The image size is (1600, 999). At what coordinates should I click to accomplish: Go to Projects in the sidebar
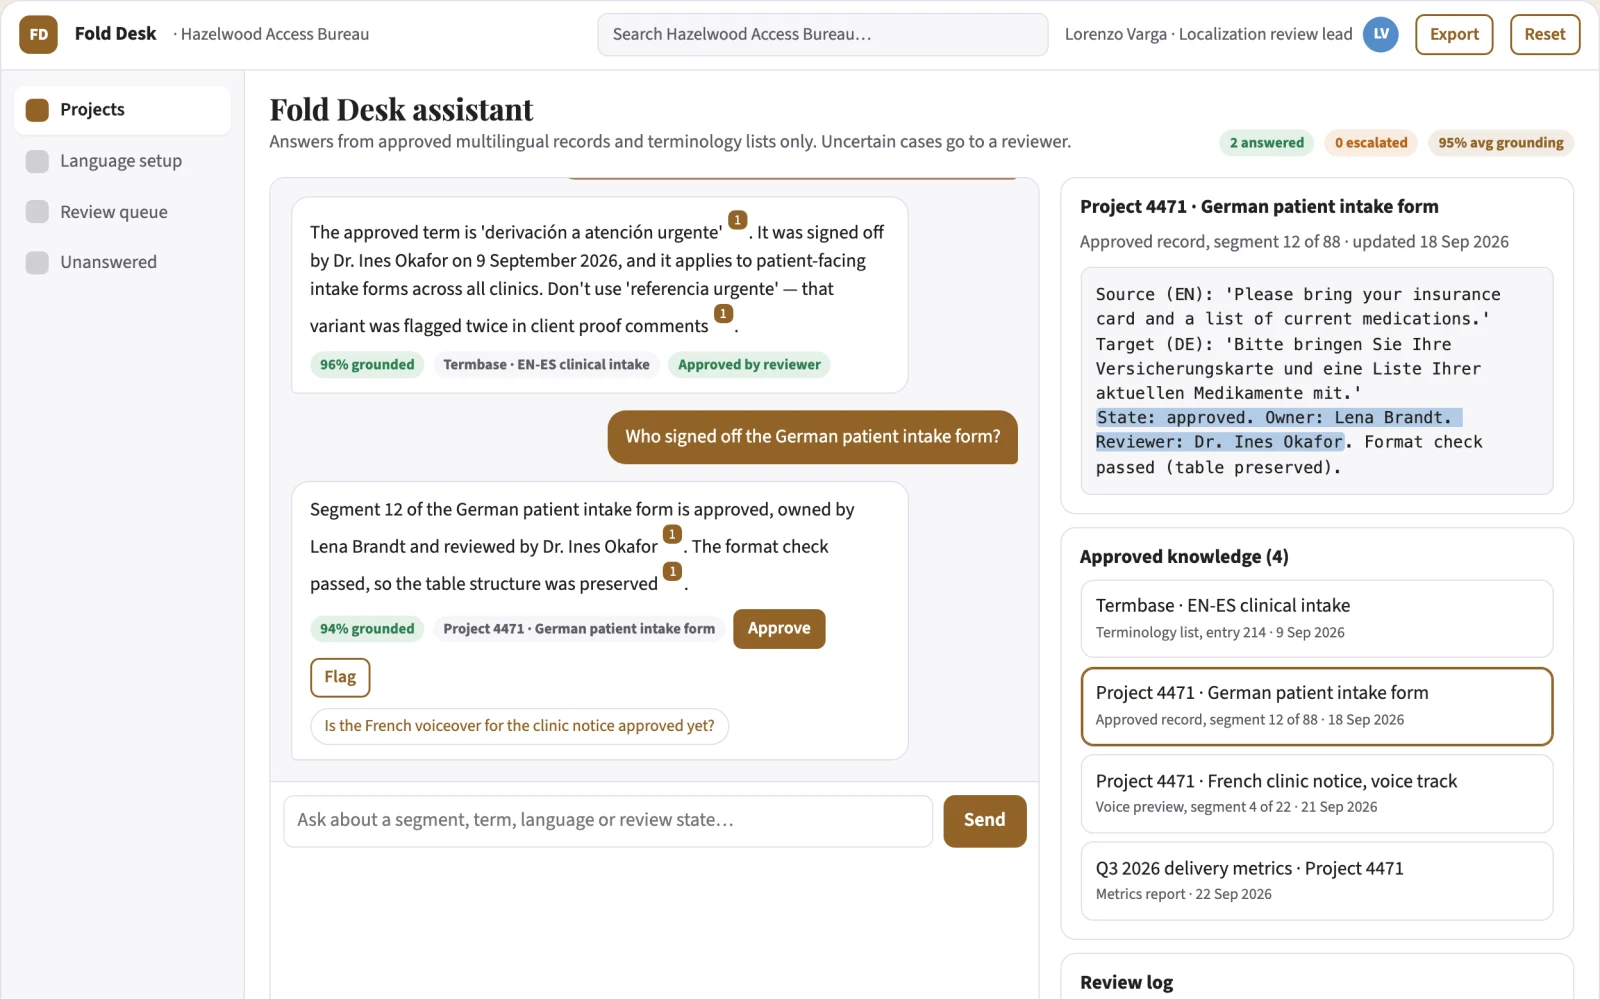point(123,110)
